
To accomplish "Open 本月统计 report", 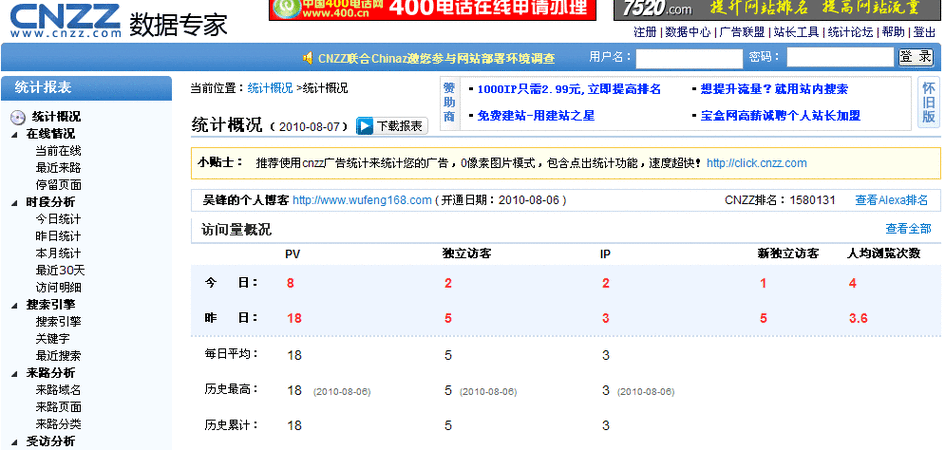I will (58, 253).
